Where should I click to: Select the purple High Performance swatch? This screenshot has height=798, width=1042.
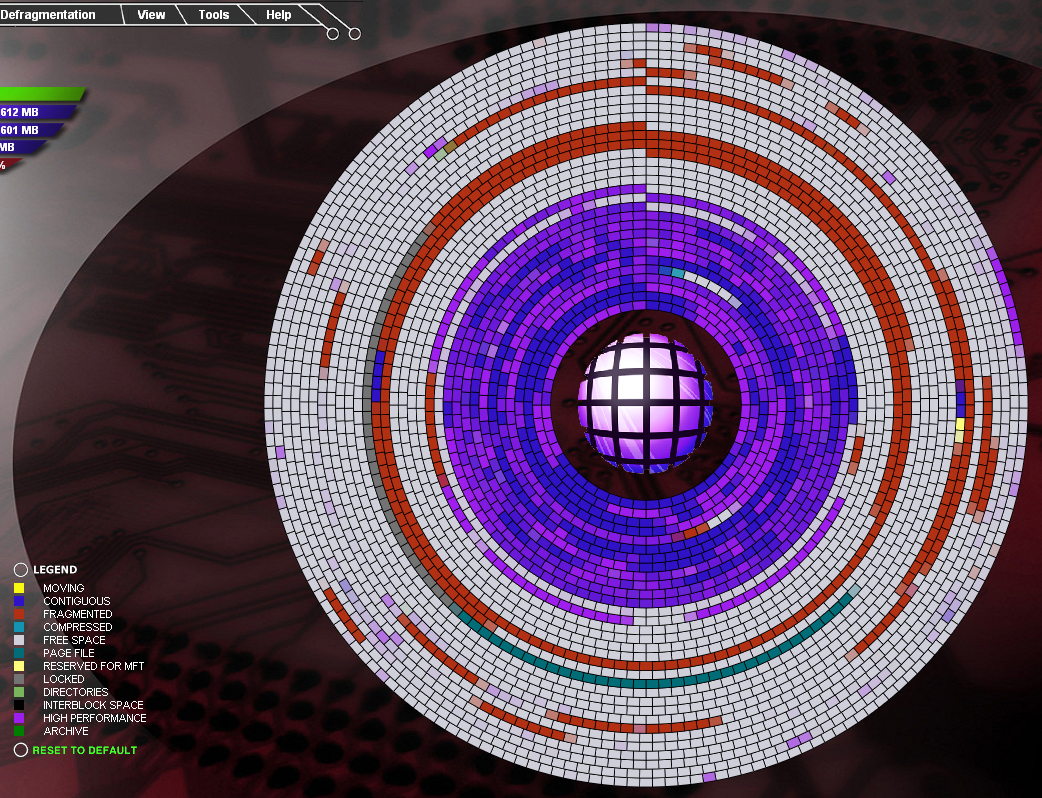(x=19, y=718)
